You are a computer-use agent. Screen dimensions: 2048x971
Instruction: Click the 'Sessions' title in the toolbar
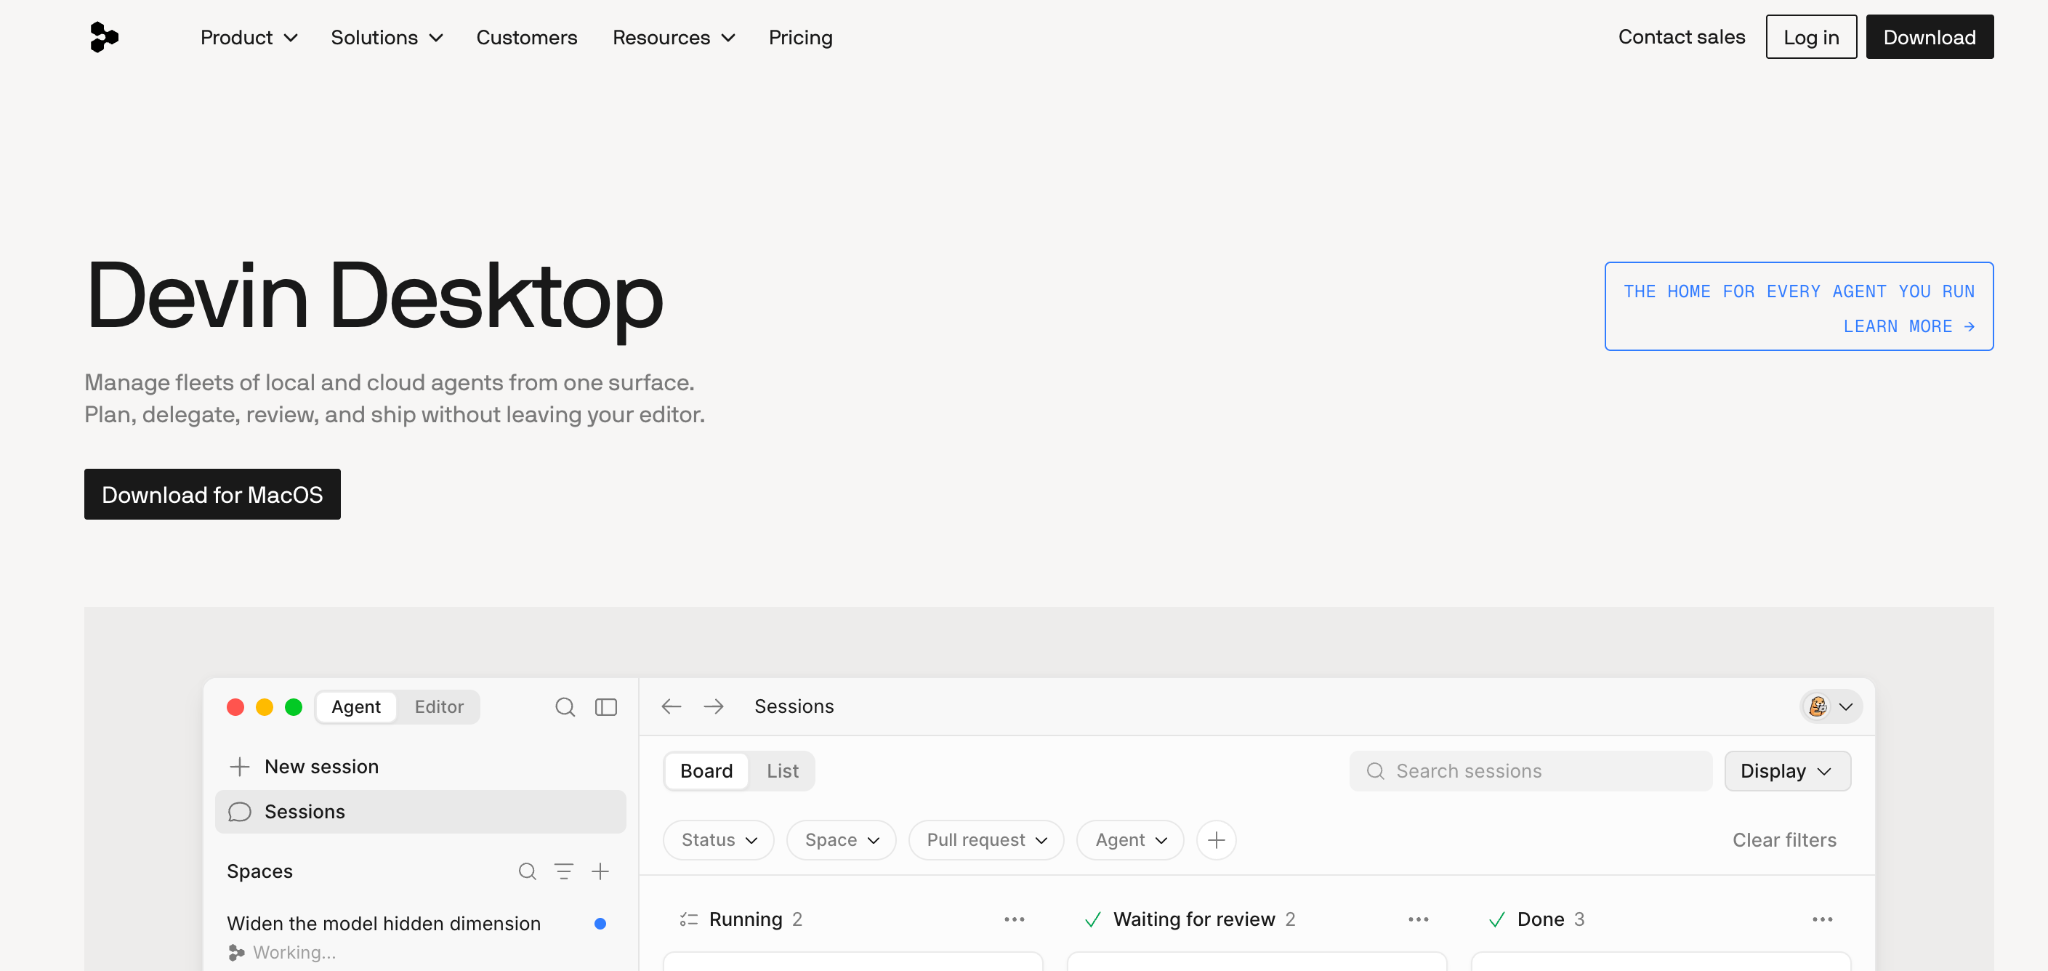pos(794,706)
